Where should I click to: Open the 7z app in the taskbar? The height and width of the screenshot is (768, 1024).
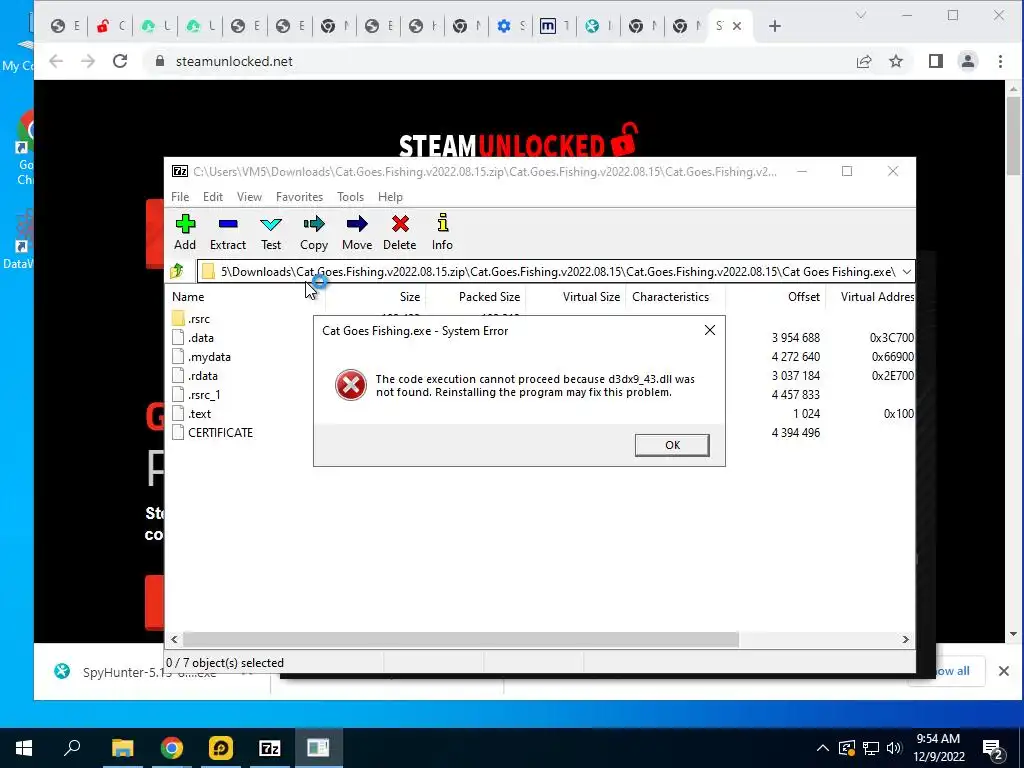(x=270, y=748)
